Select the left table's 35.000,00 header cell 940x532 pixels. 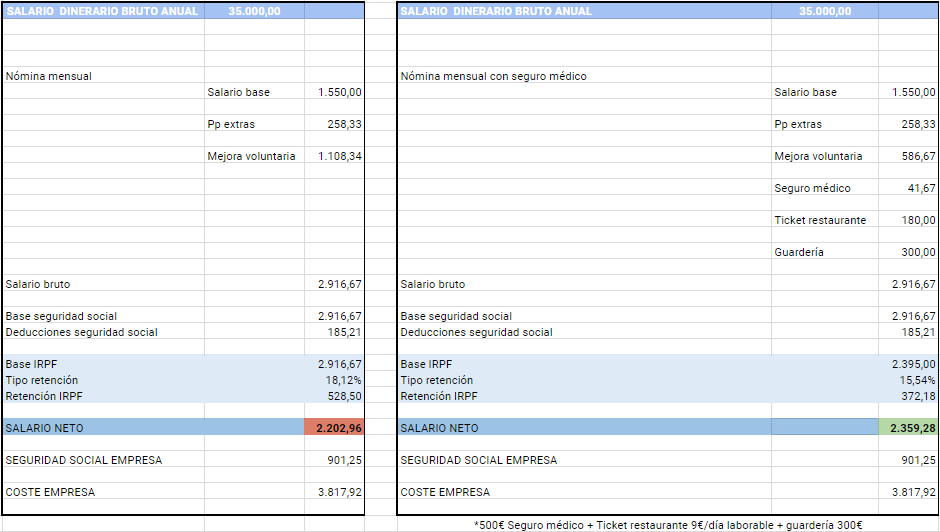pyautogui.click(x=253, y=11)
